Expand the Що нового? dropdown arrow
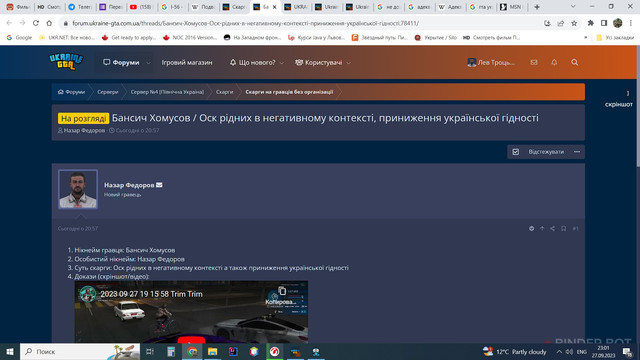 tap(281, 63)
